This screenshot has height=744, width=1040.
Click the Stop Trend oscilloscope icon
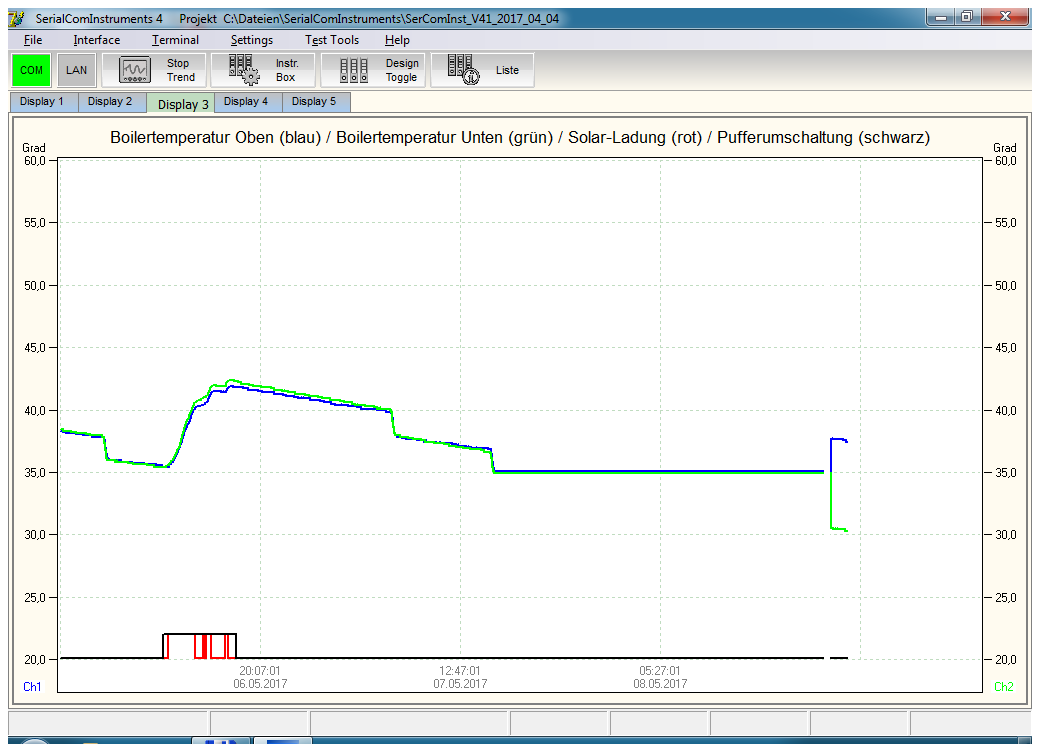pos(135,70)
